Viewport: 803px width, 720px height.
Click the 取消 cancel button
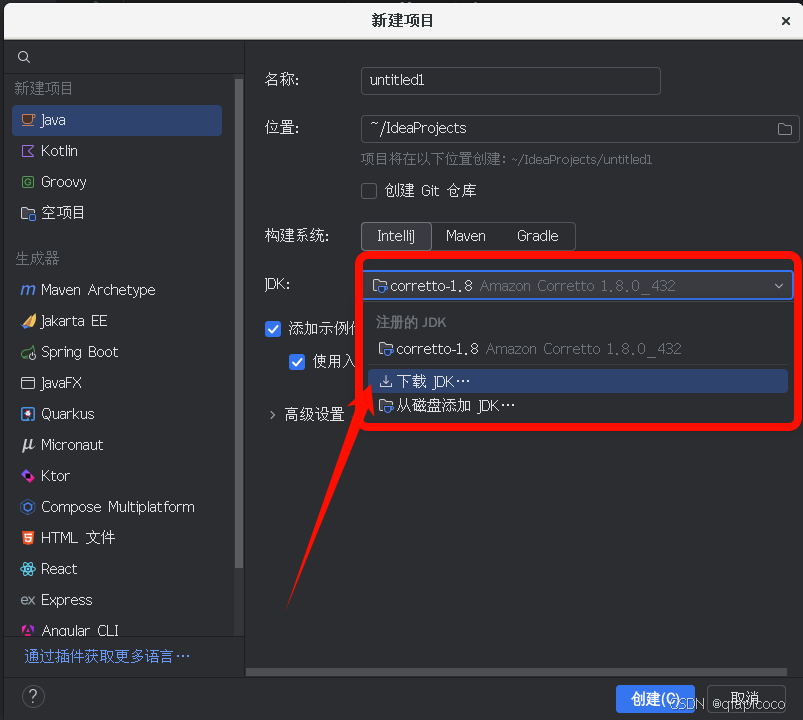coord(746,699)
